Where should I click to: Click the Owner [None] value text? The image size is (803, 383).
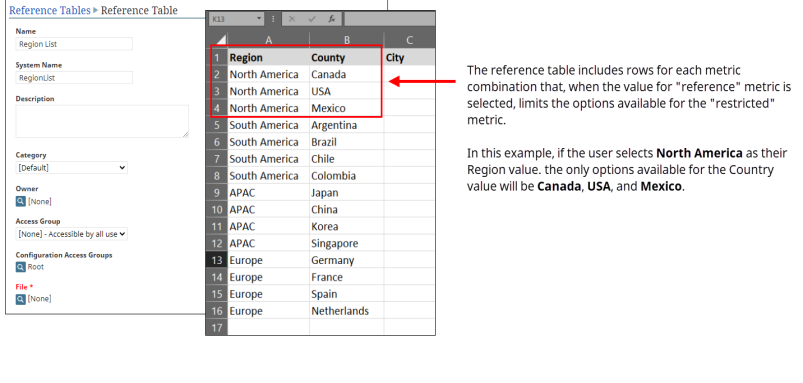tap(39, 202)
